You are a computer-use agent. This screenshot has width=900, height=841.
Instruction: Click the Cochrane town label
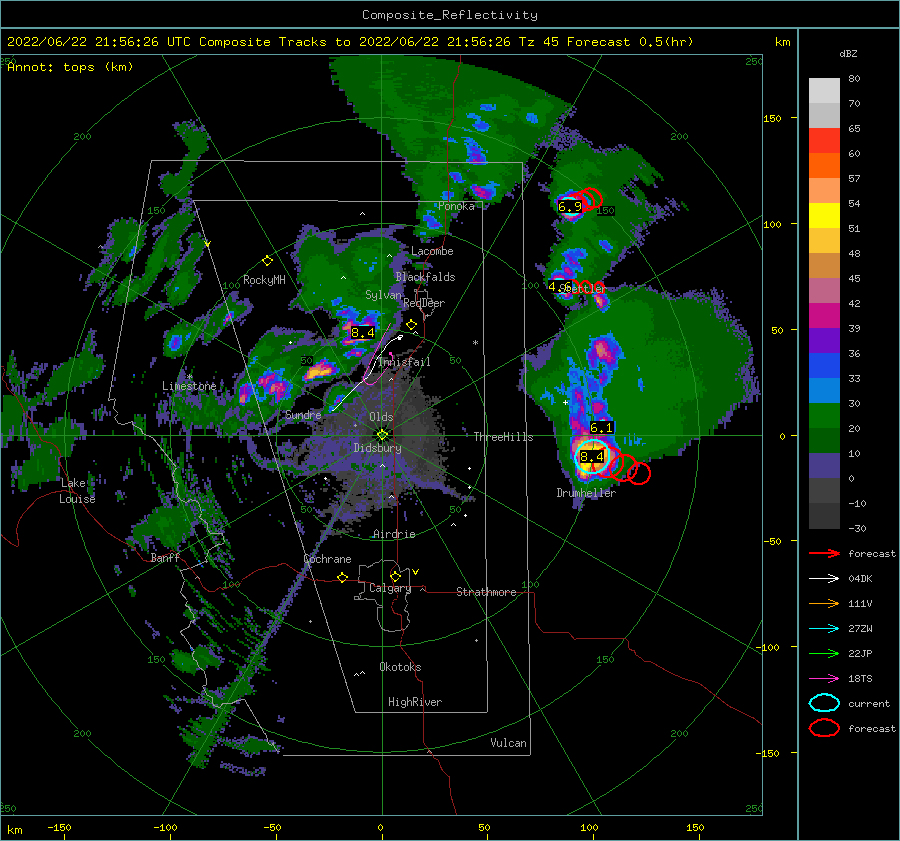327,559
